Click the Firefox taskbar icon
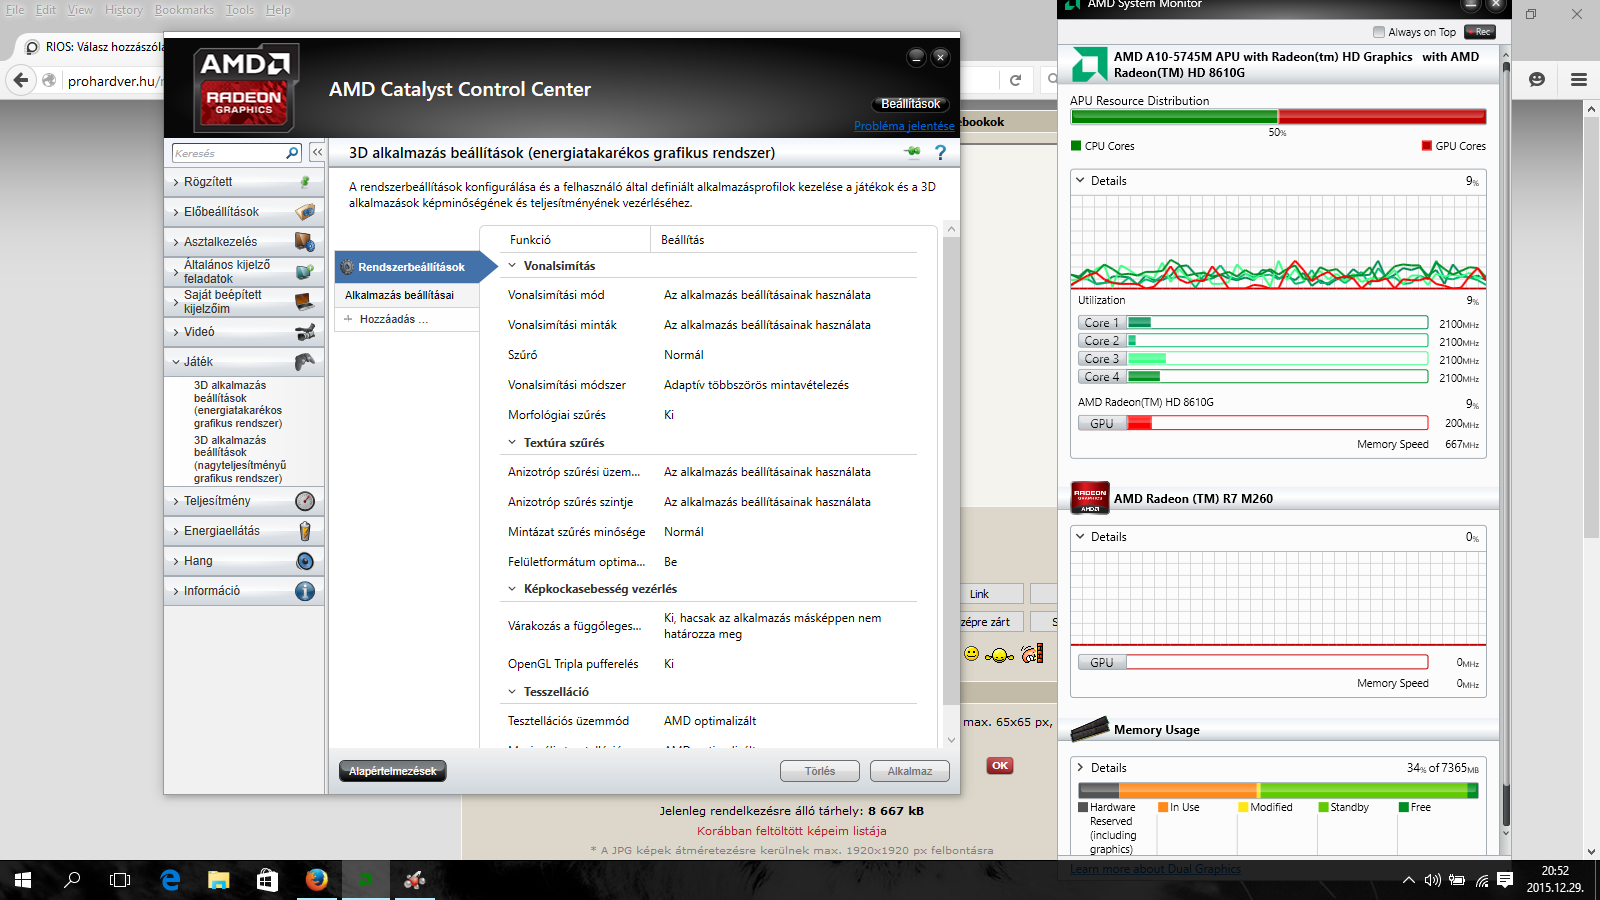The height and width of the screenshot is (900, 1600). coord(316,880)
